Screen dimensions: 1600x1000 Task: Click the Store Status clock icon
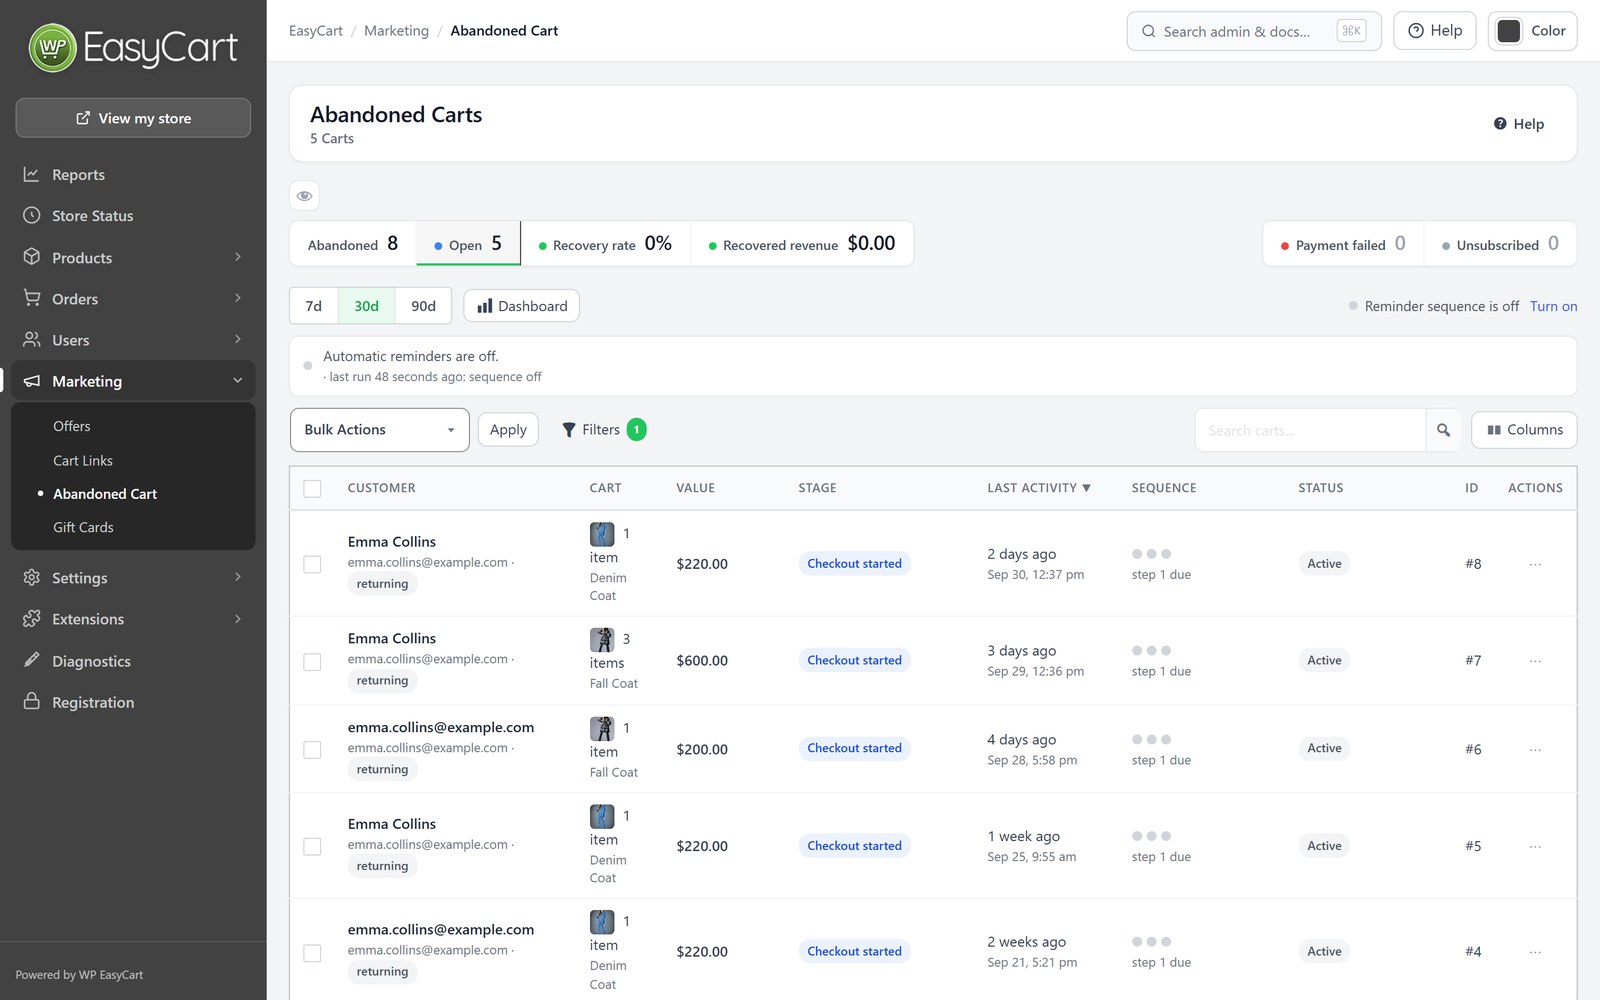(x=32, y=215)
